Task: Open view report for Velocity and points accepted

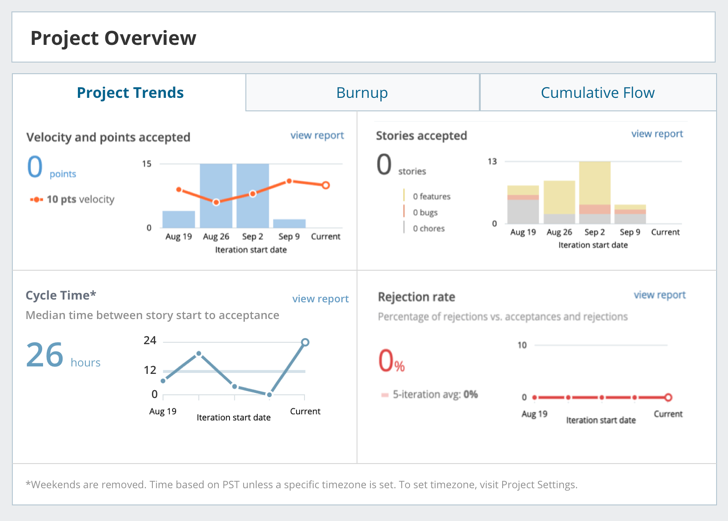Action: (317, 135)
